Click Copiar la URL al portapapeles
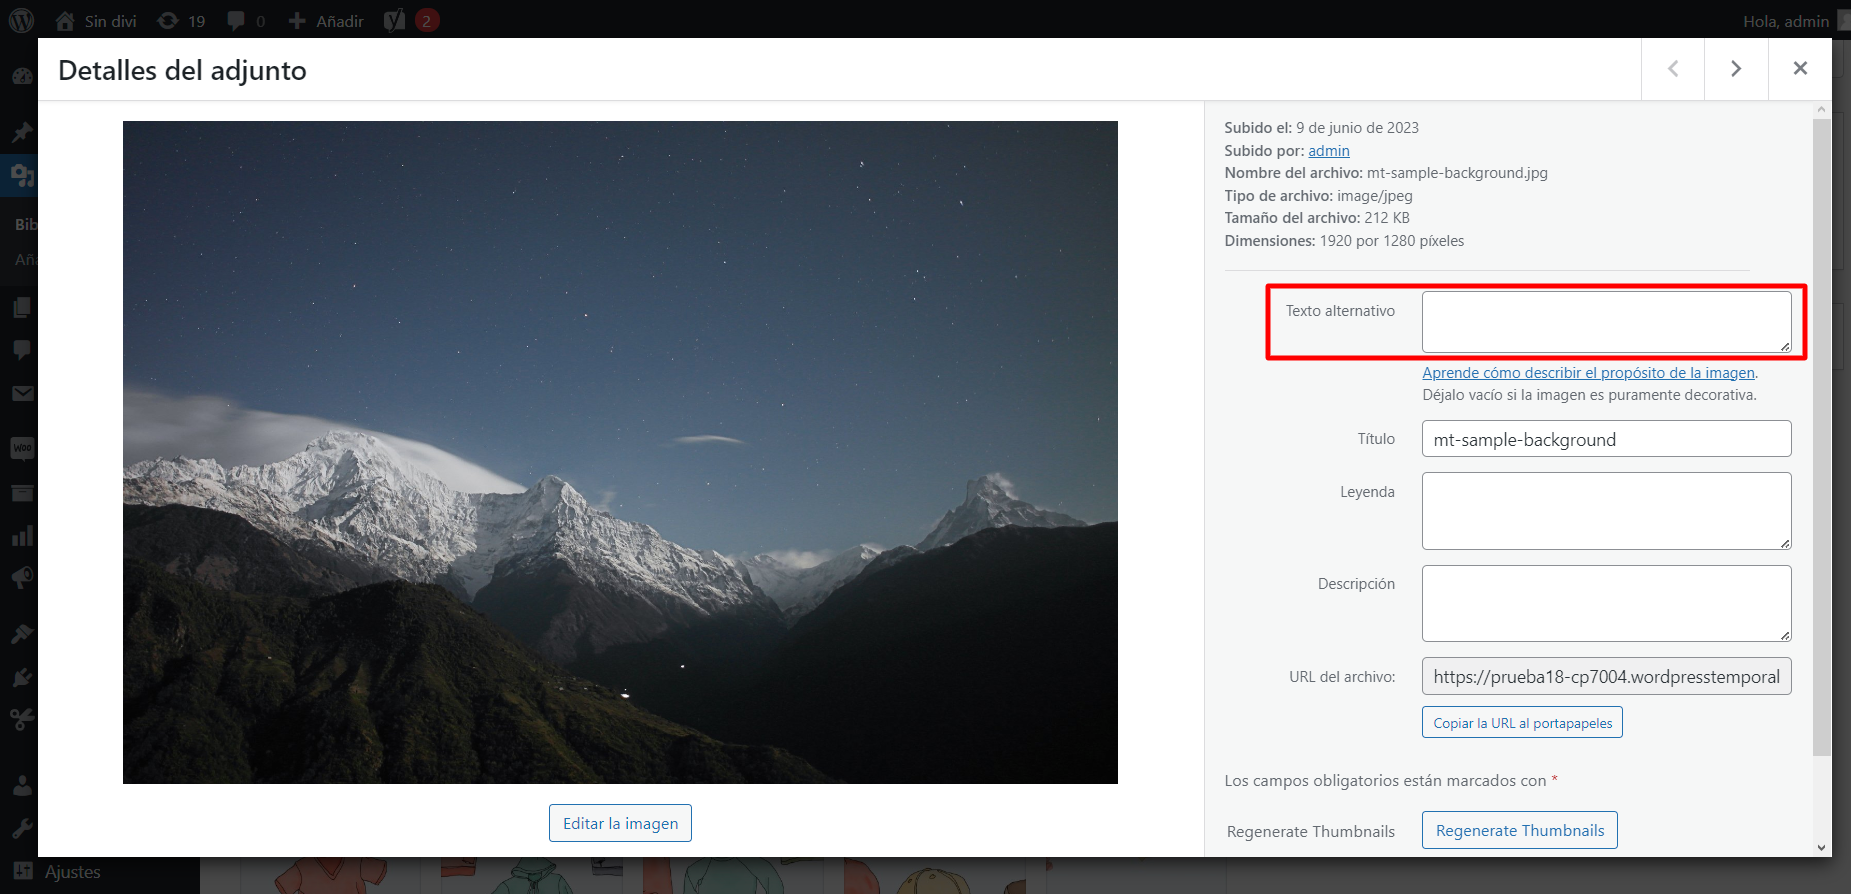Viewport: 1851px width, 894px height. click(x=1522, y=723)
